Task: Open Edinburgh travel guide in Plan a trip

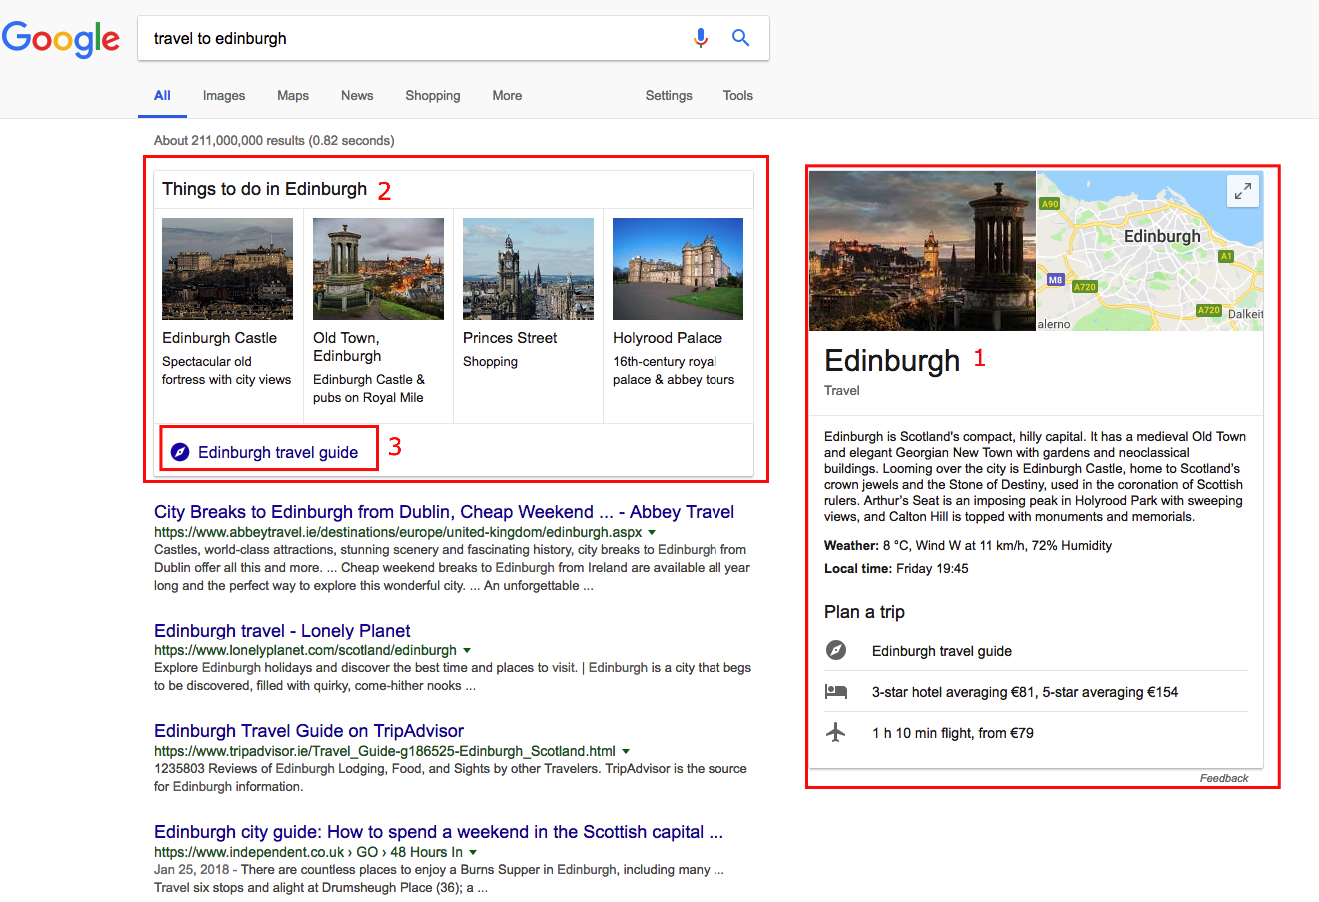Action: (942, 651)
